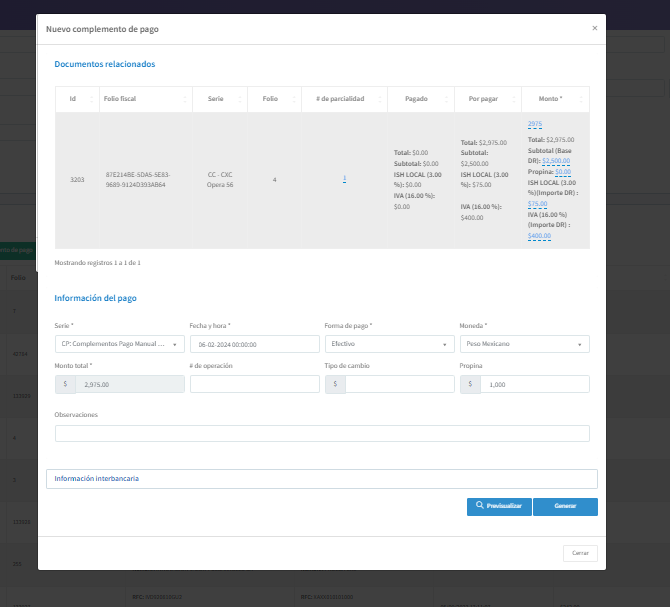Sort table by Pagado column
The image size is (670, 607).
(421, 99)
